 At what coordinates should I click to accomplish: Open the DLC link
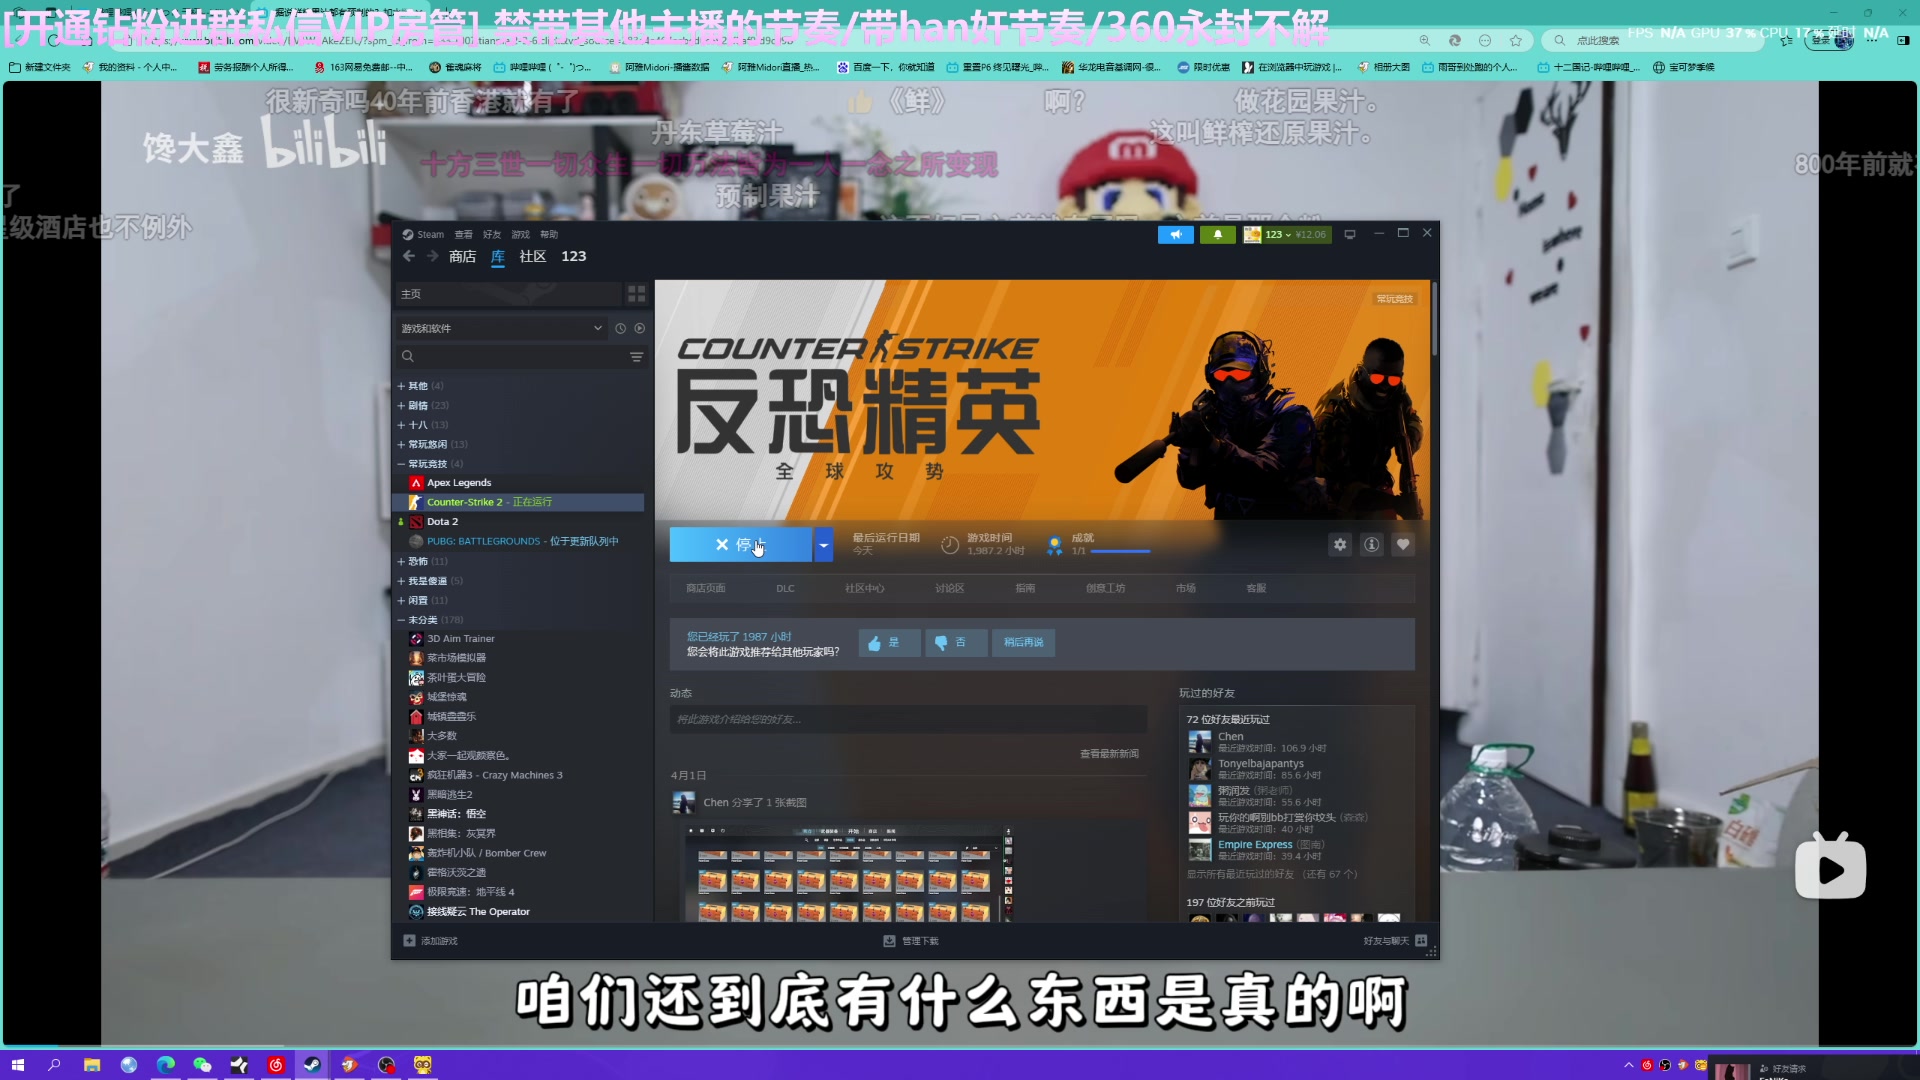pos(785,588)
